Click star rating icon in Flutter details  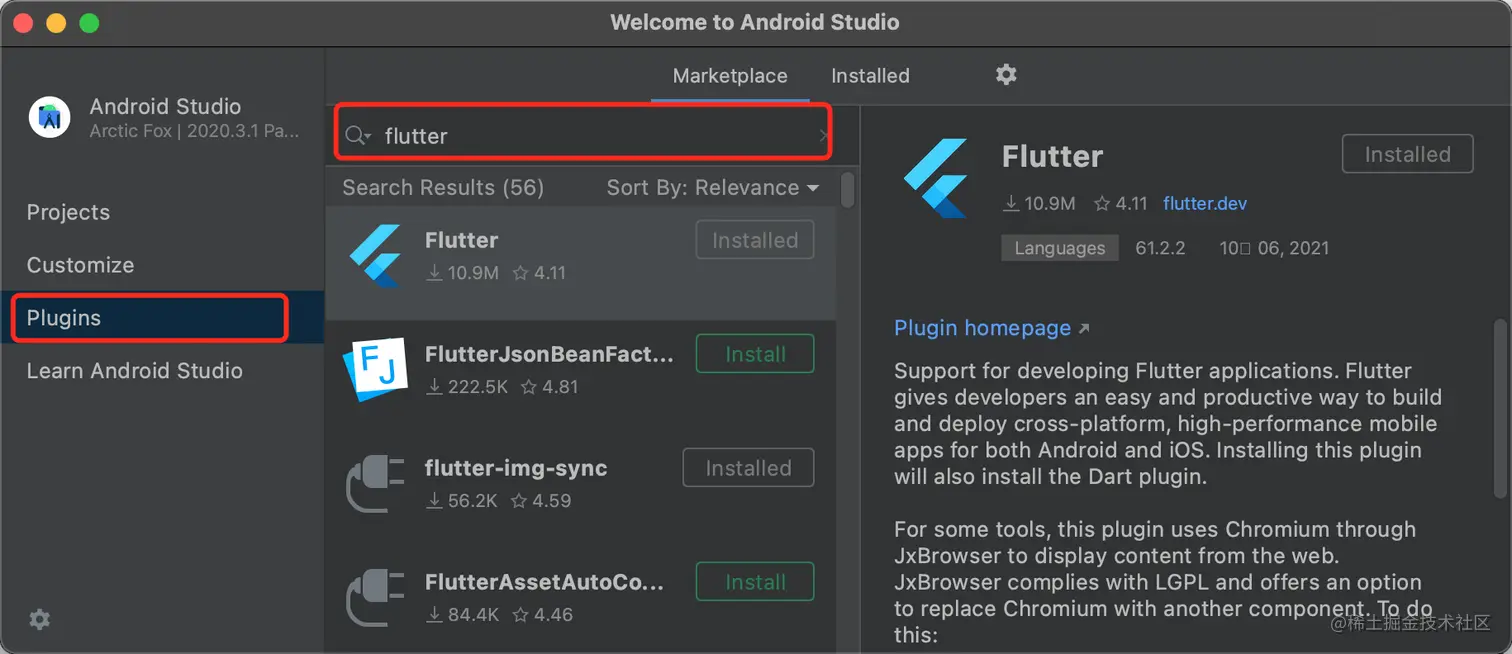[1102, 203]
